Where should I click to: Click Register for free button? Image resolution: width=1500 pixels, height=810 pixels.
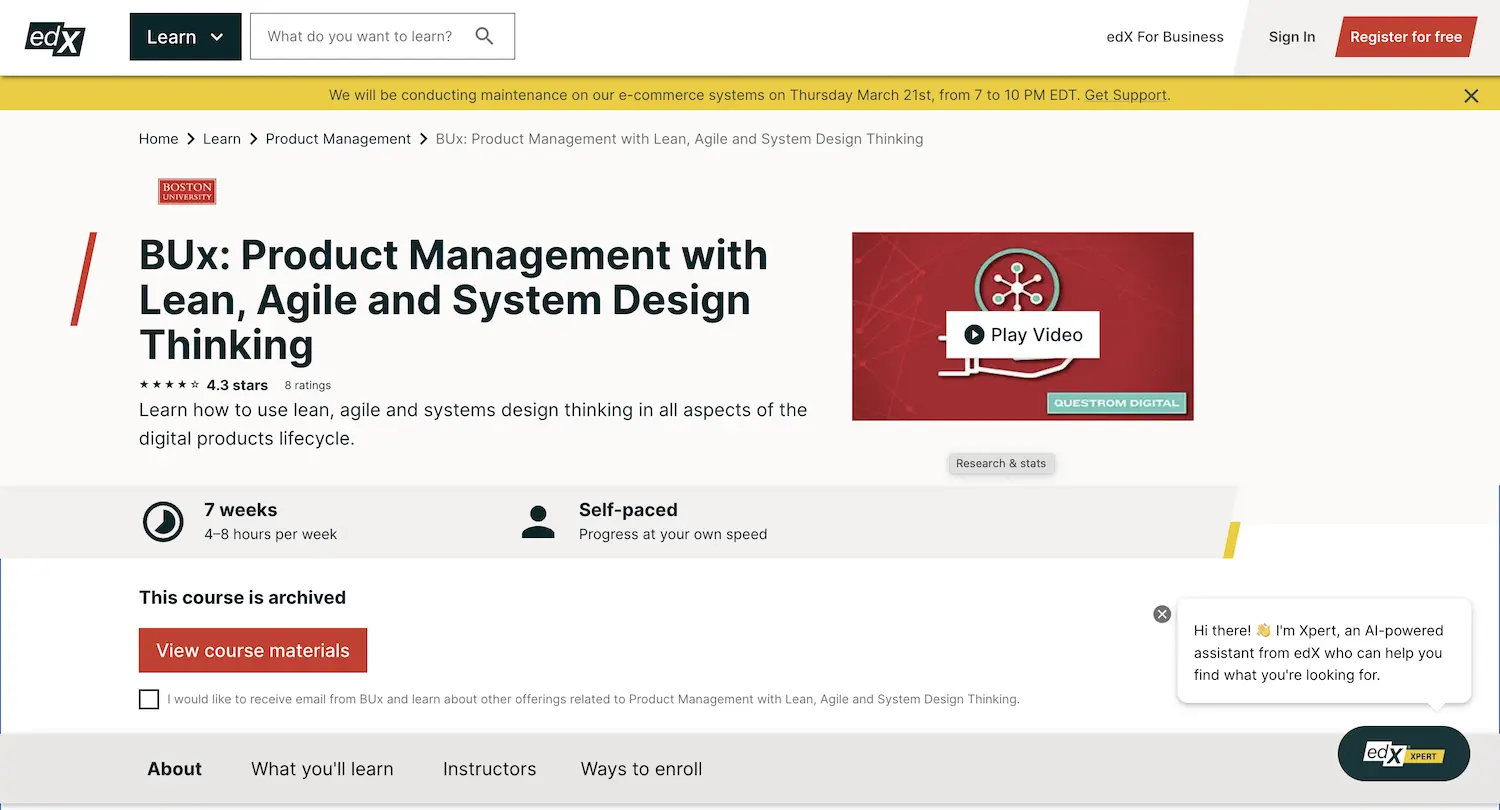pyautogui.click(x=1406, y=37)
